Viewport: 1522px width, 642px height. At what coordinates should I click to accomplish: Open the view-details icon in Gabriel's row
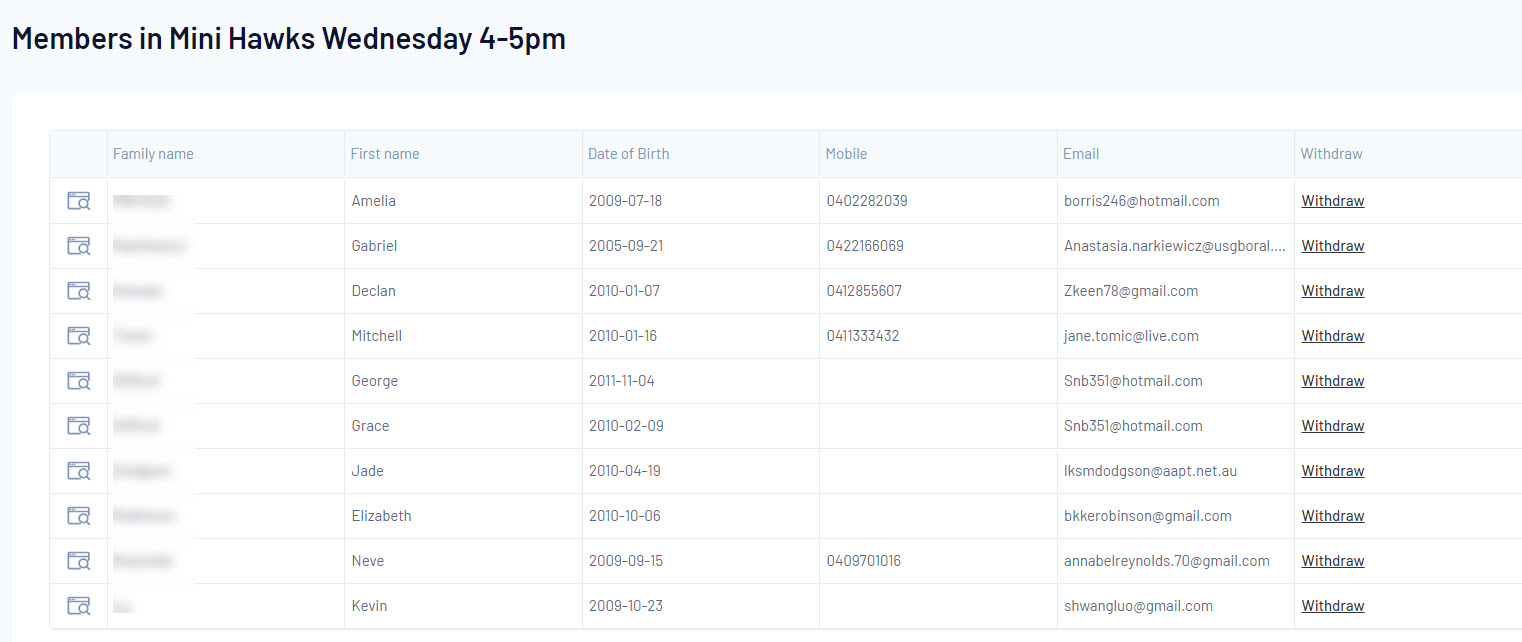pos(79,246)
